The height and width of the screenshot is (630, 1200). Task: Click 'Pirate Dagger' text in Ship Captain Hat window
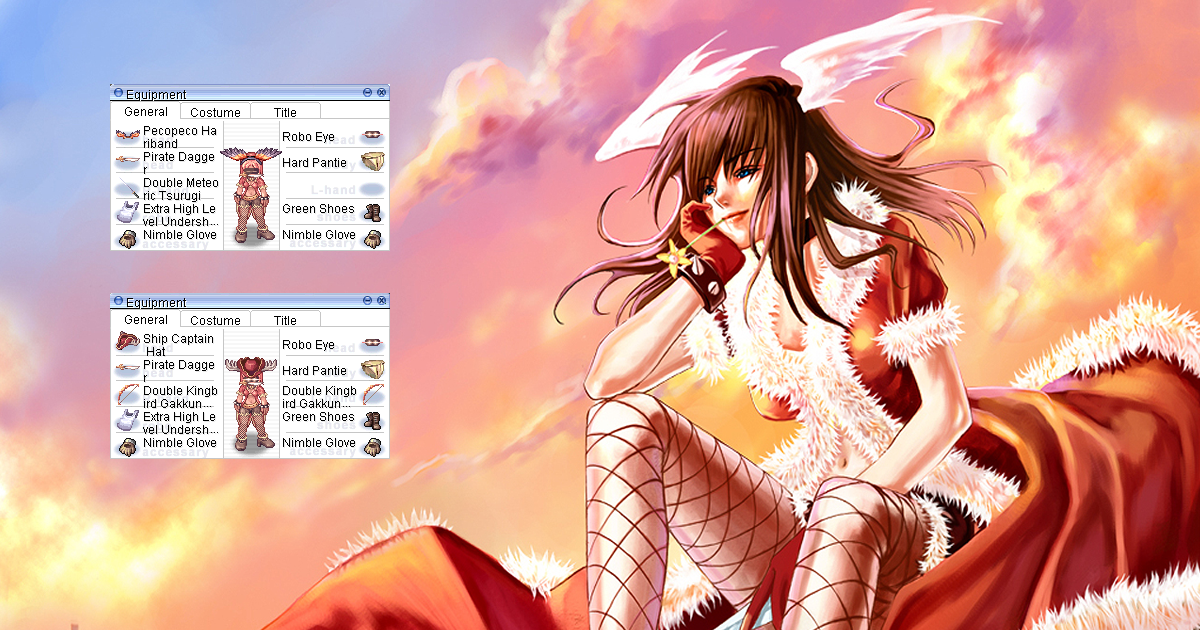click(179, 371)
